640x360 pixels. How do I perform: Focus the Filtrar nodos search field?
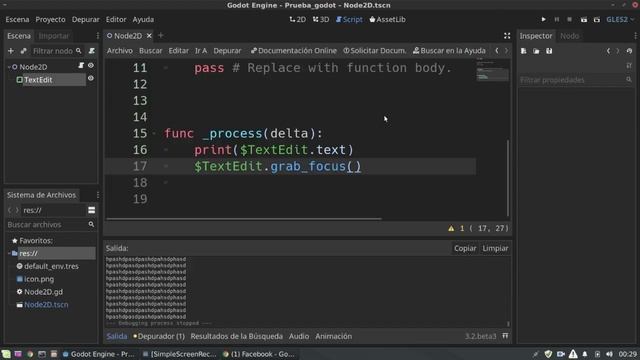tap(57, 51)
